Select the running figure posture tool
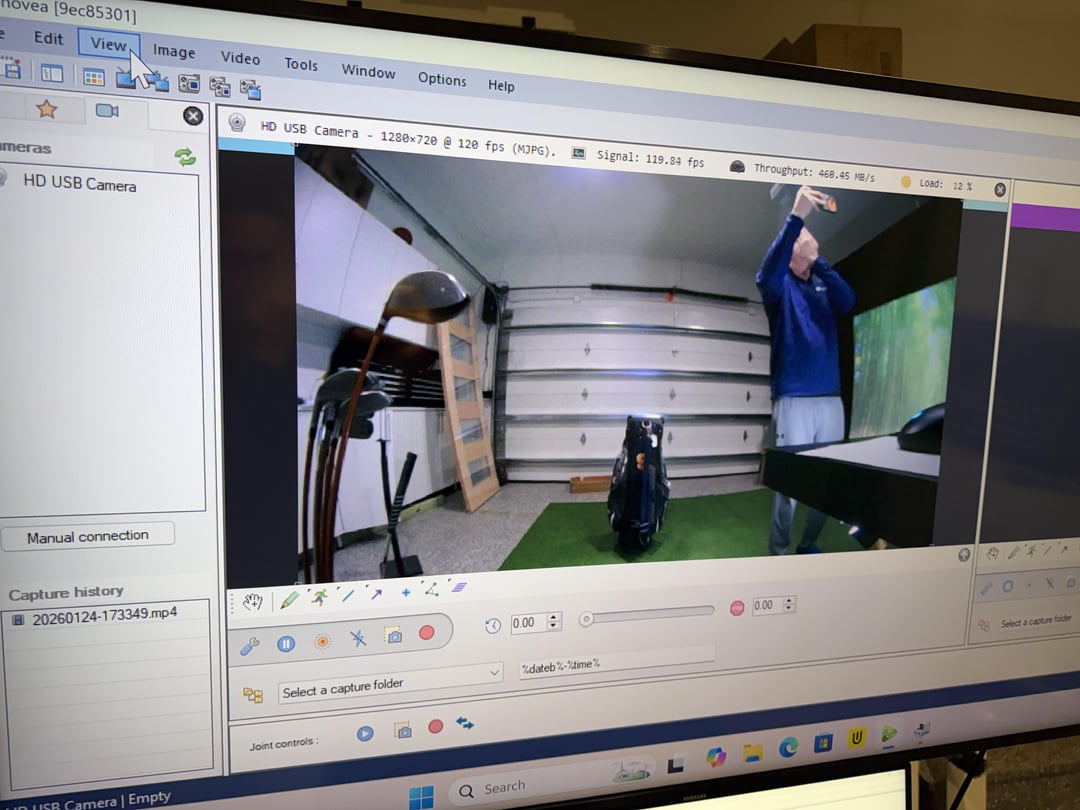1080x810 pixels. [x=318, y=598]
